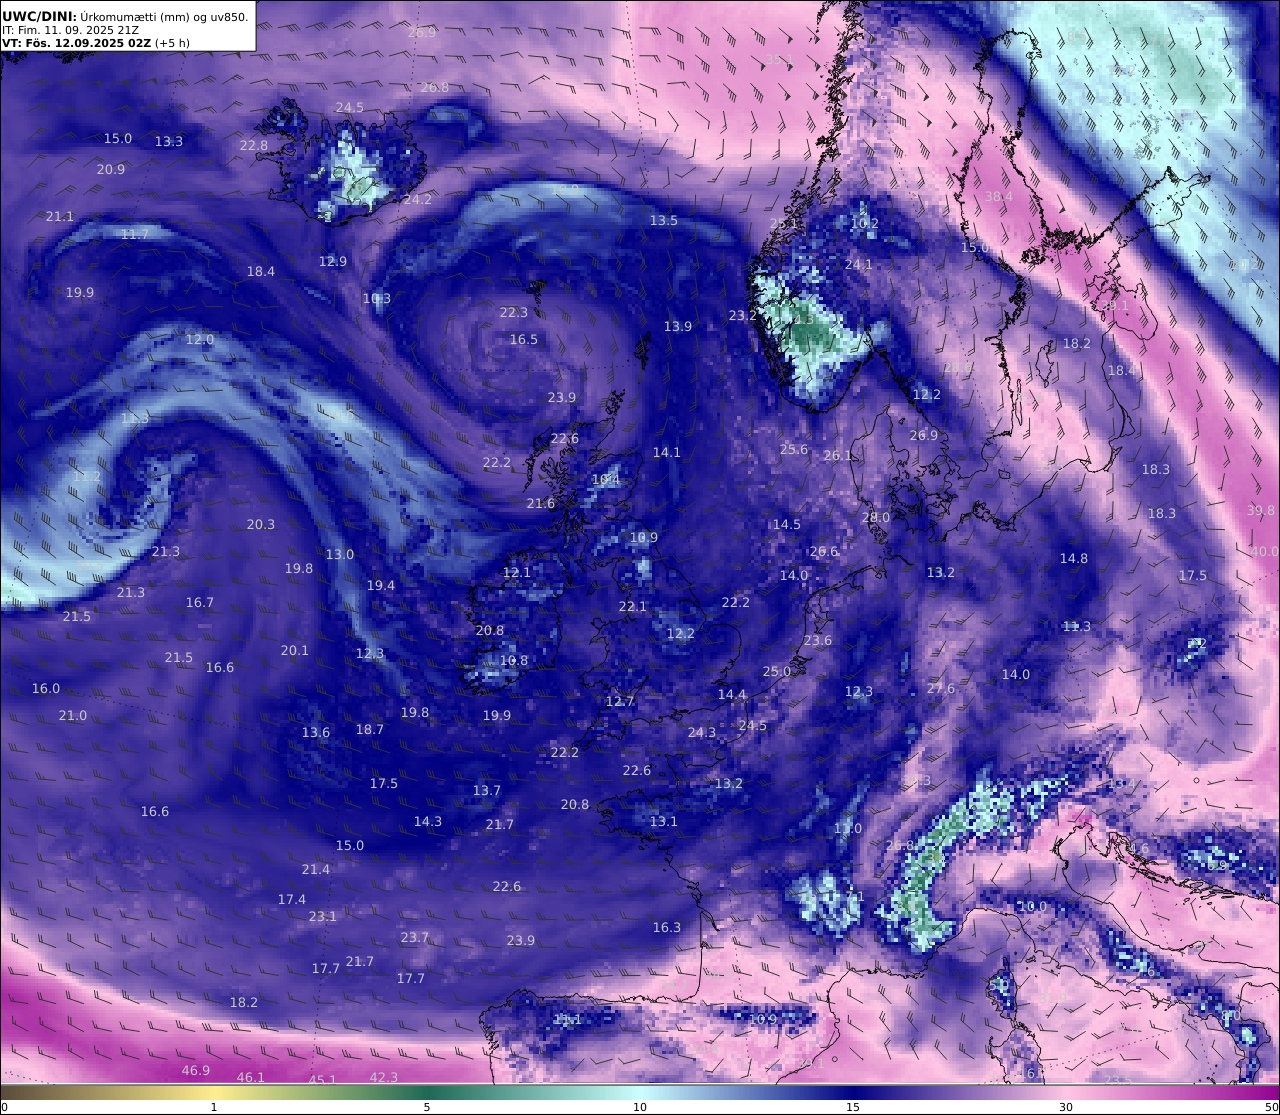Image resolution: width=1280 pixels, height=1115 pixels.
Task: Click the map value 27.6
Action: pyautogui.click(x=941, y=689)
